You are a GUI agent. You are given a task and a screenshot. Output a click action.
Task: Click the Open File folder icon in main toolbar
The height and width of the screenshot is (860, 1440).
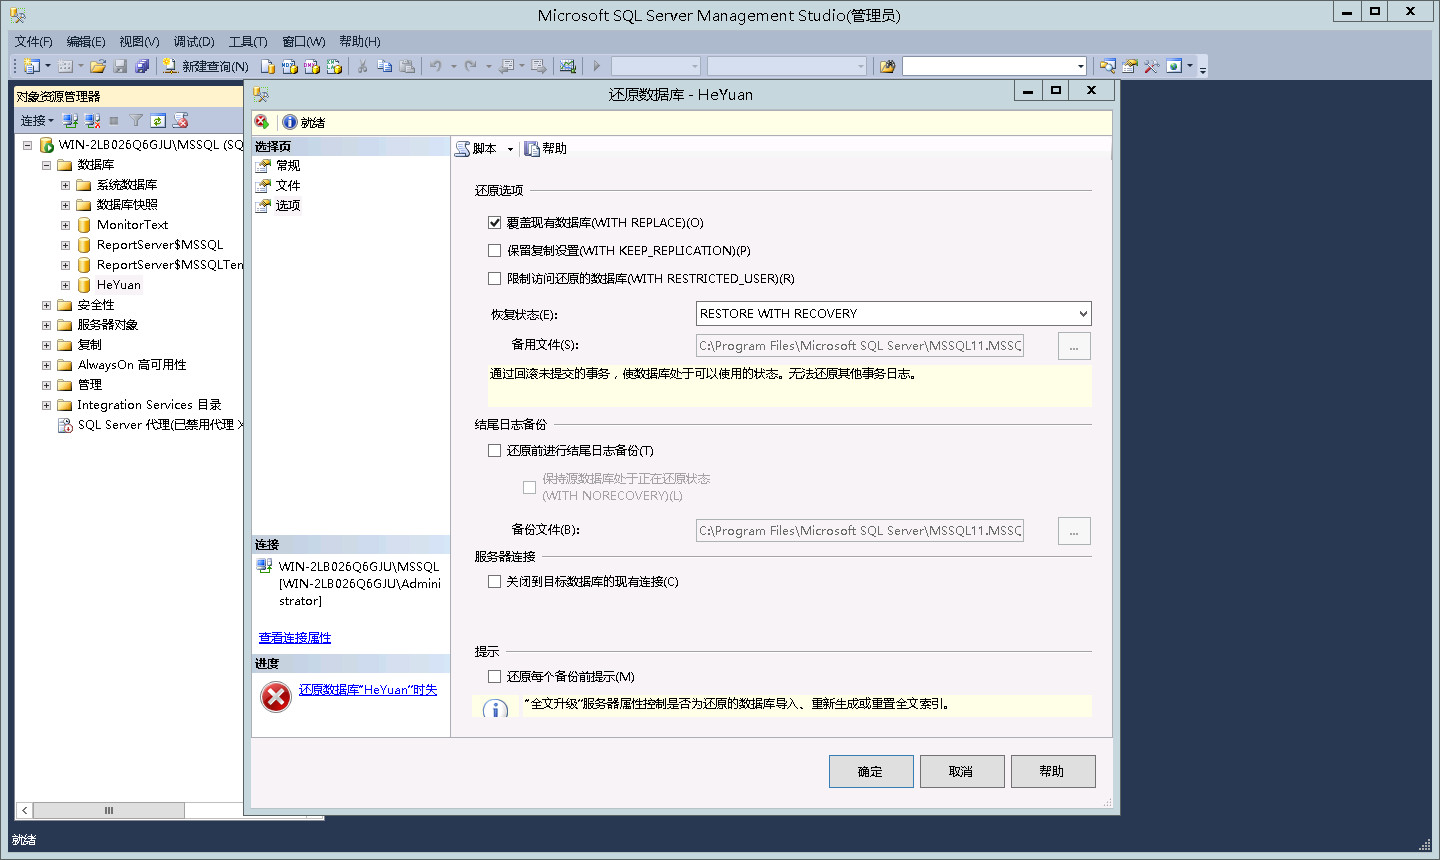point(98,66)
